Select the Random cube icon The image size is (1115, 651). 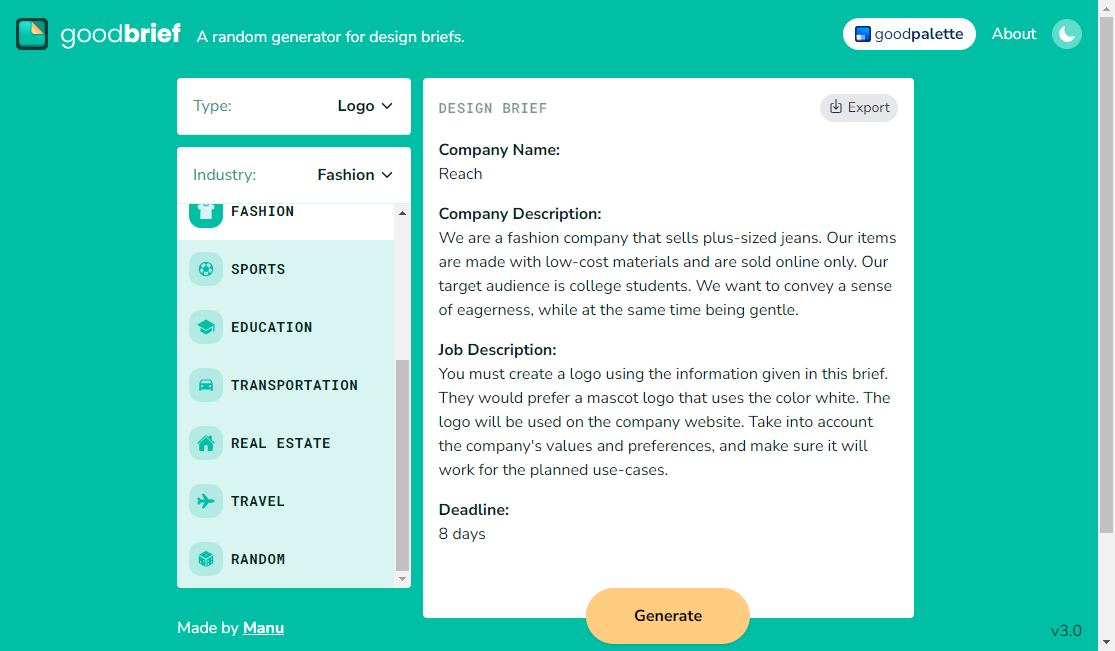coord(205,559)
